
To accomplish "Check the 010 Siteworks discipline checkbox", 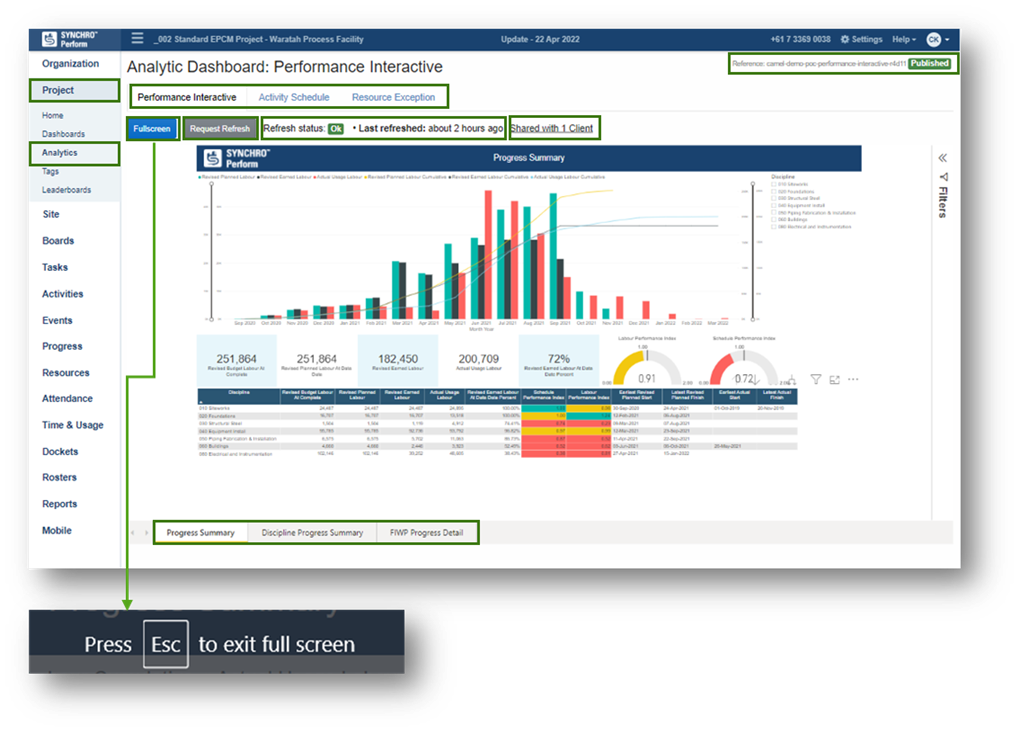I will pyautogui.click(x=774, y=184).
